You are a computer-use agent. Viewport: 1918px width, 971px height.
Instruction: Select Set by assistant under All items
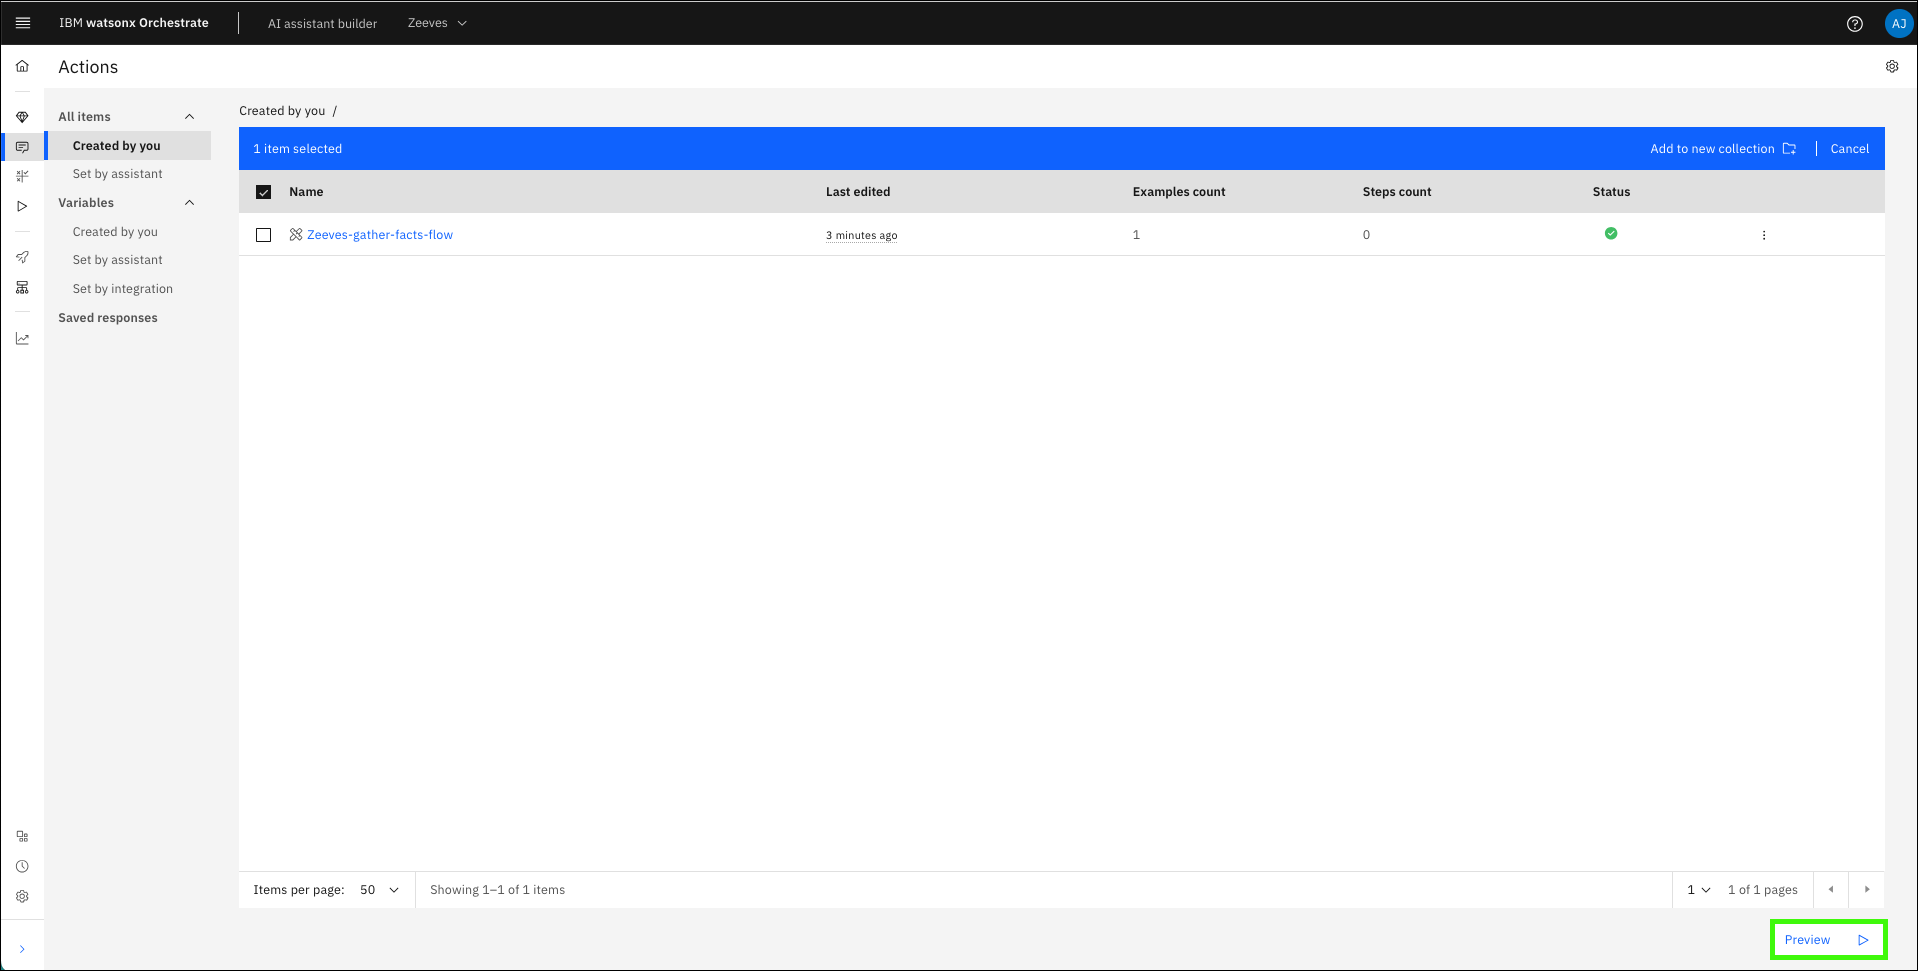tap(117, 174)
